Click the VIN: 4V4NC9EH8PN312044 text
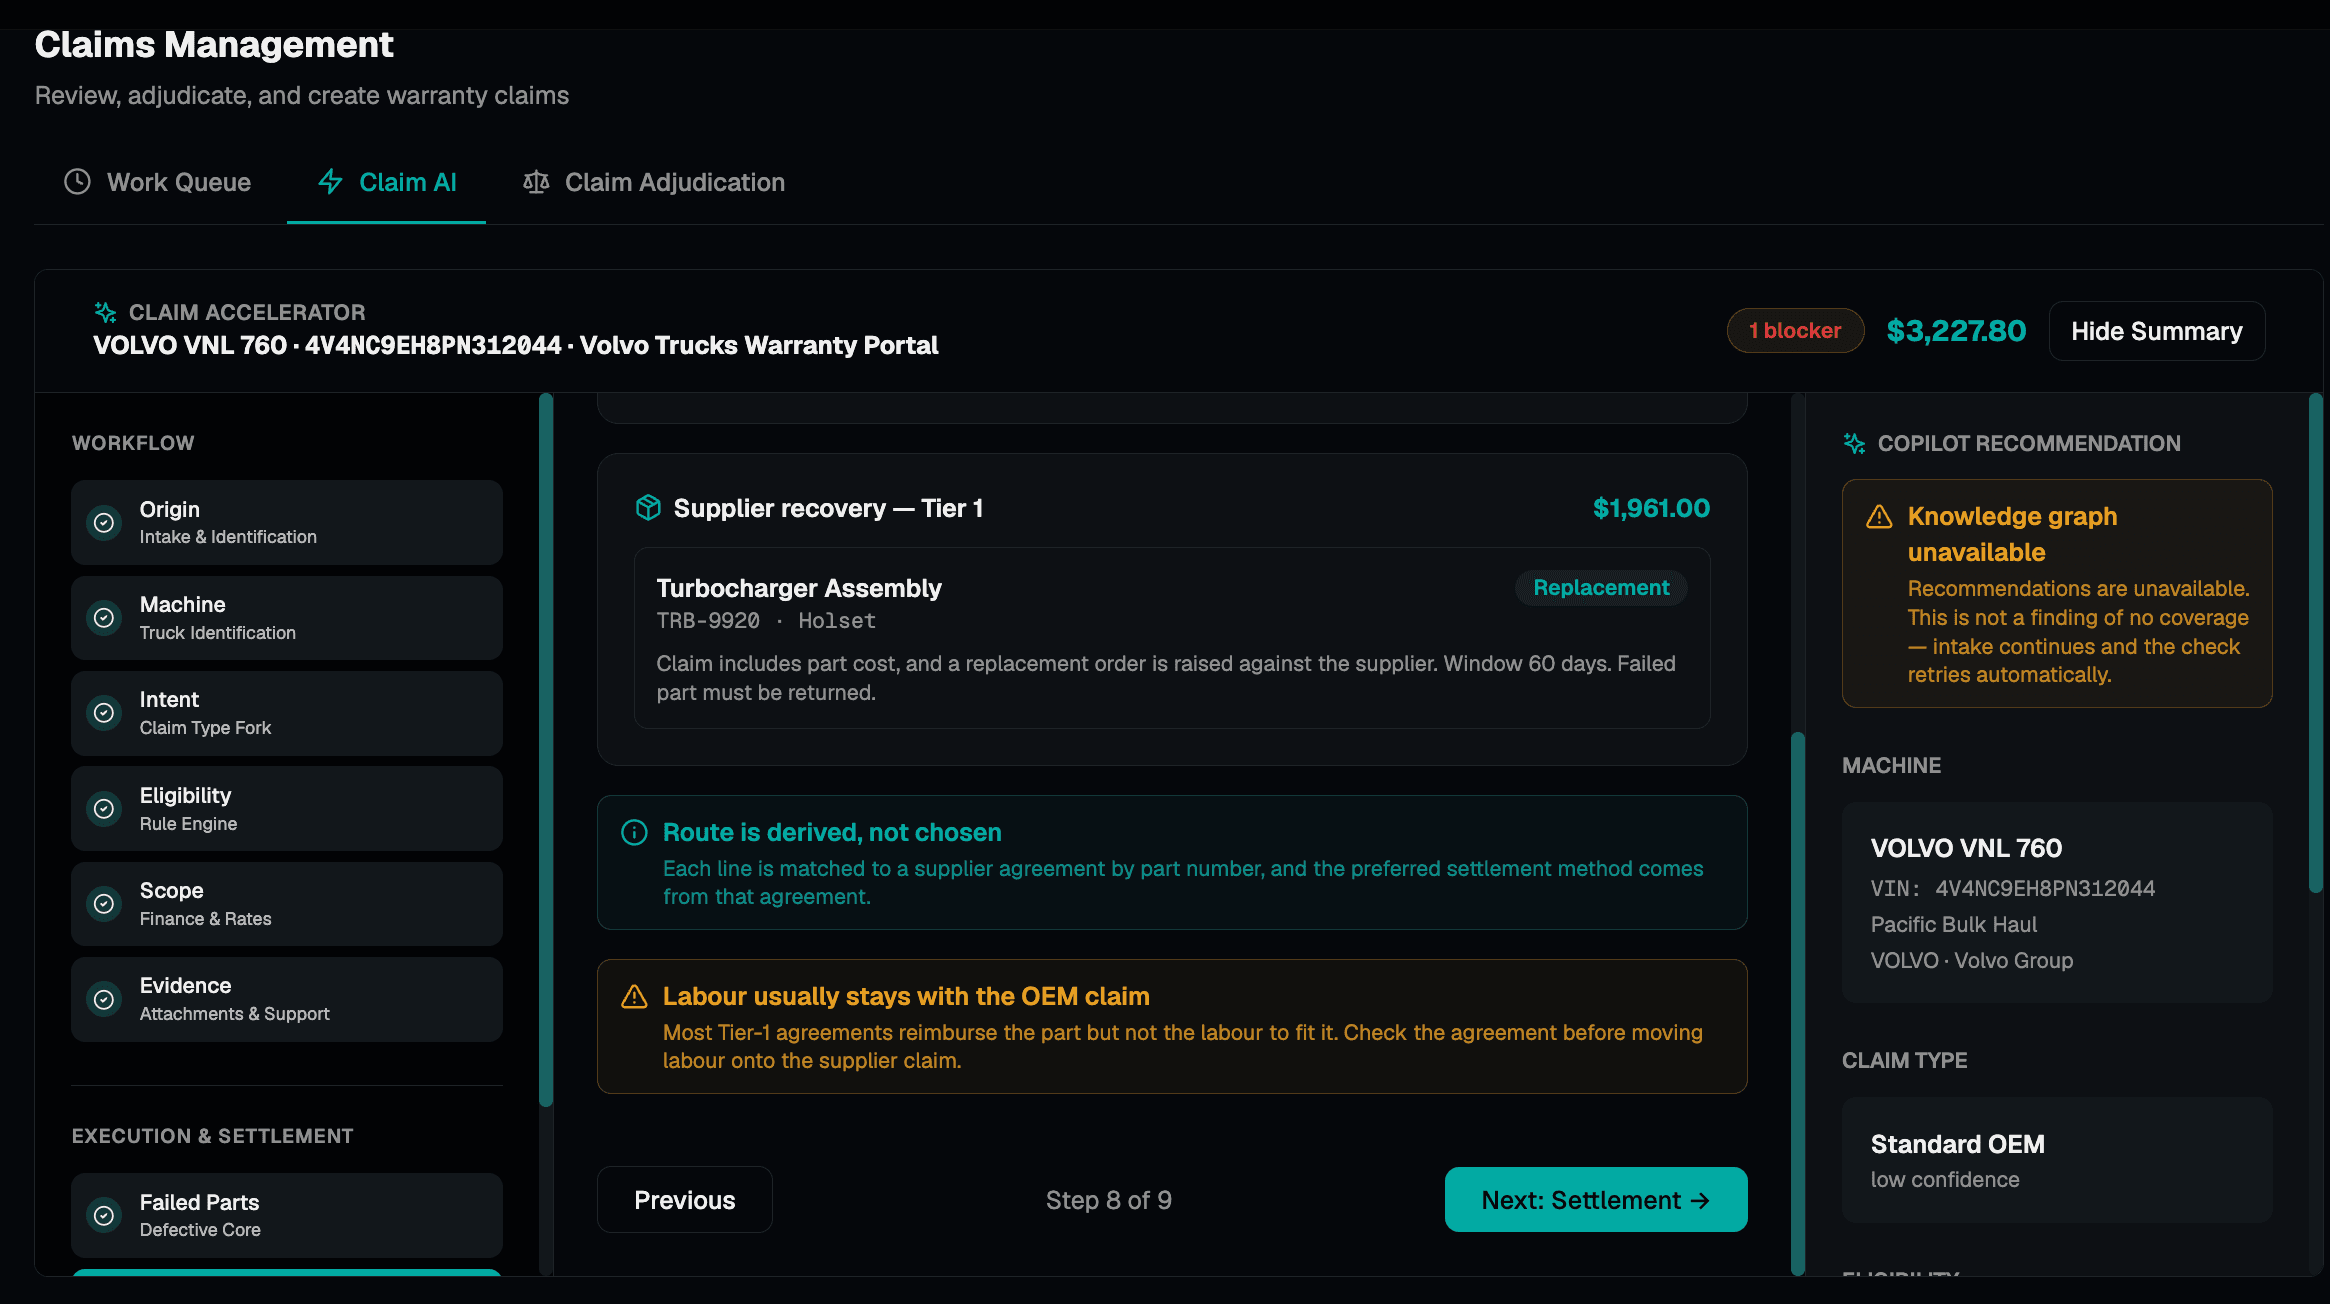 coord(2012,888)
